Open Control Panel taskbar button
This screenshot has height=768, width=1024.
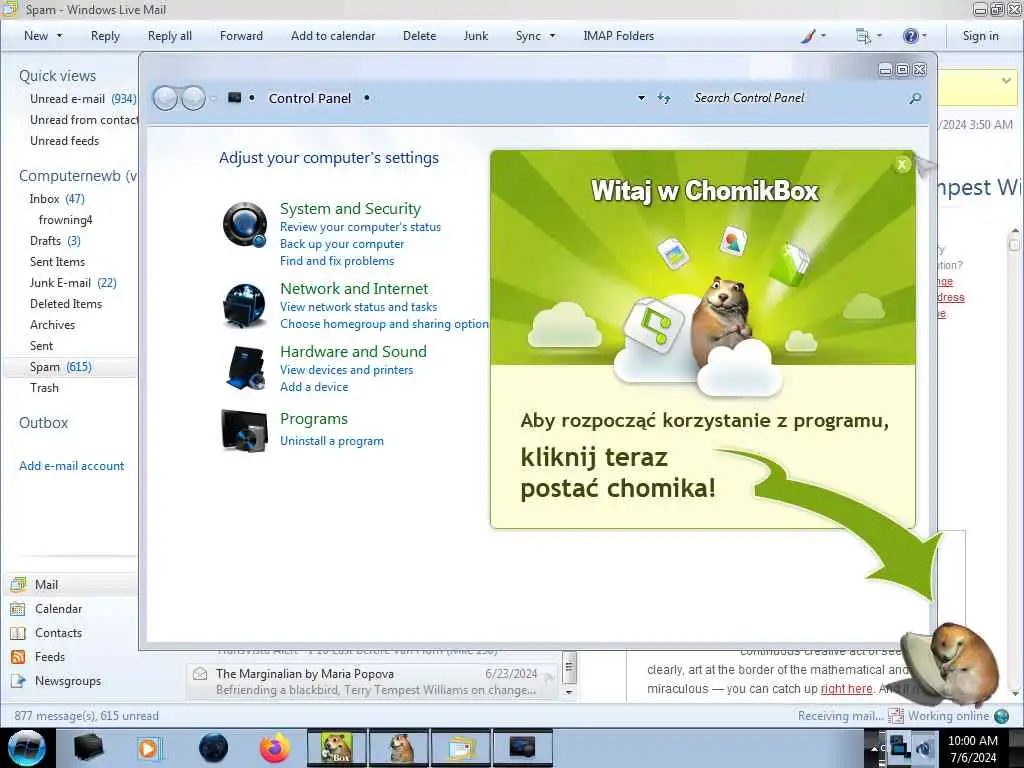pyautogui.click(x=522, y=748)
